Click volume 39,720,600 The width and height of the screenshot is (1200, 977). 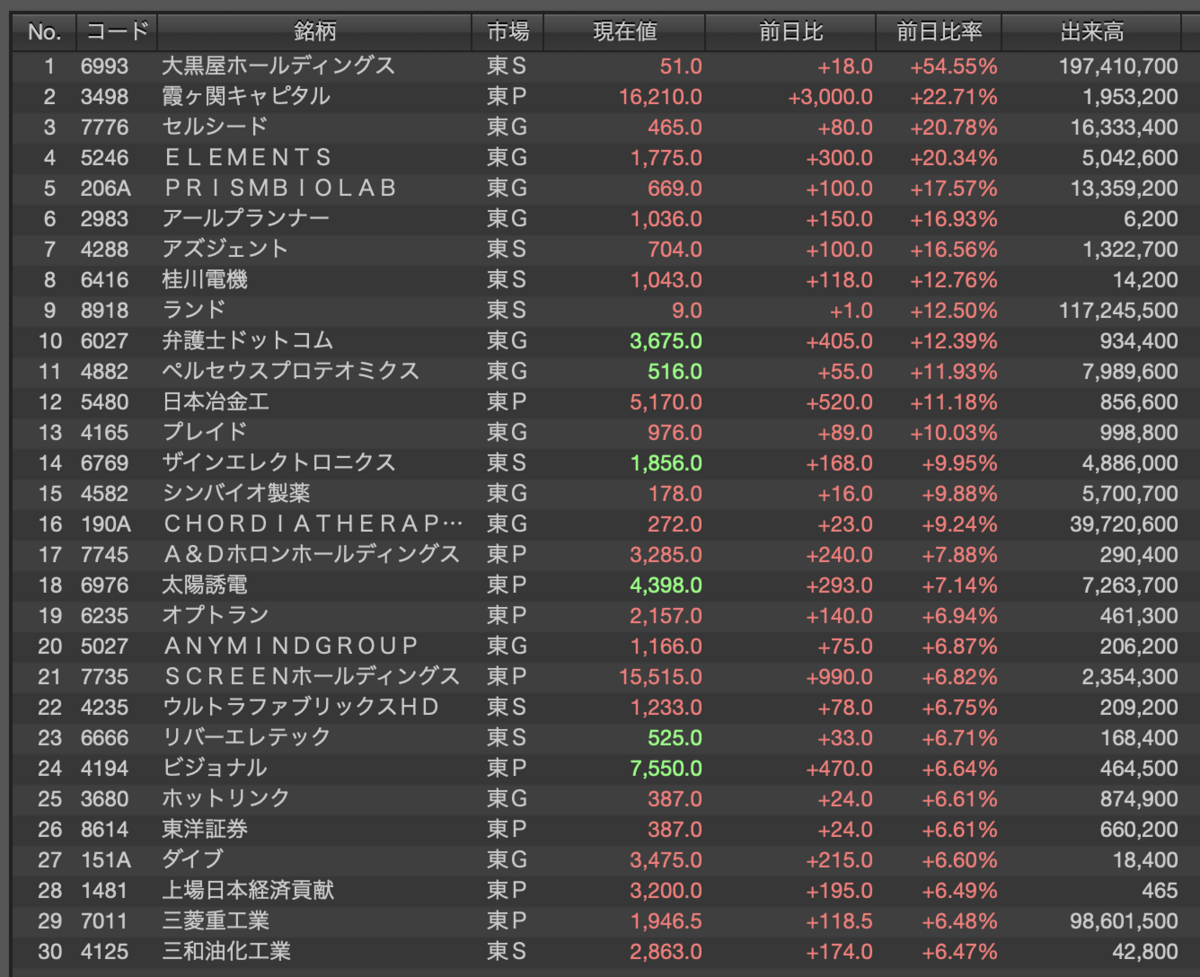[1124, 524]
